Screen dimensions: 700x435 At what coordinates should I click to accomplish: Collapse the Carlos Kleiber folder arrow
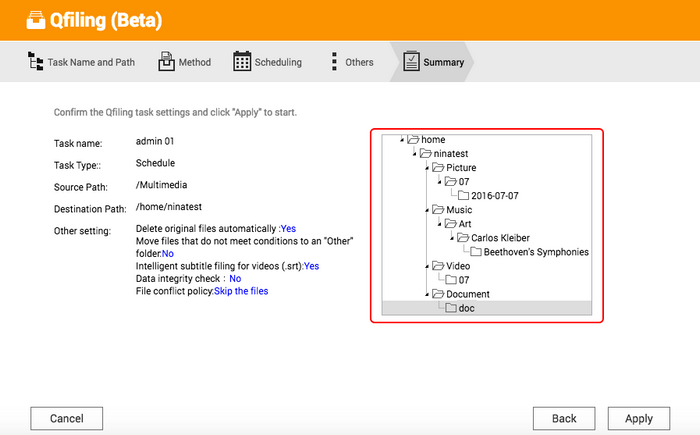pyautogui.click(x=452, y=238)
